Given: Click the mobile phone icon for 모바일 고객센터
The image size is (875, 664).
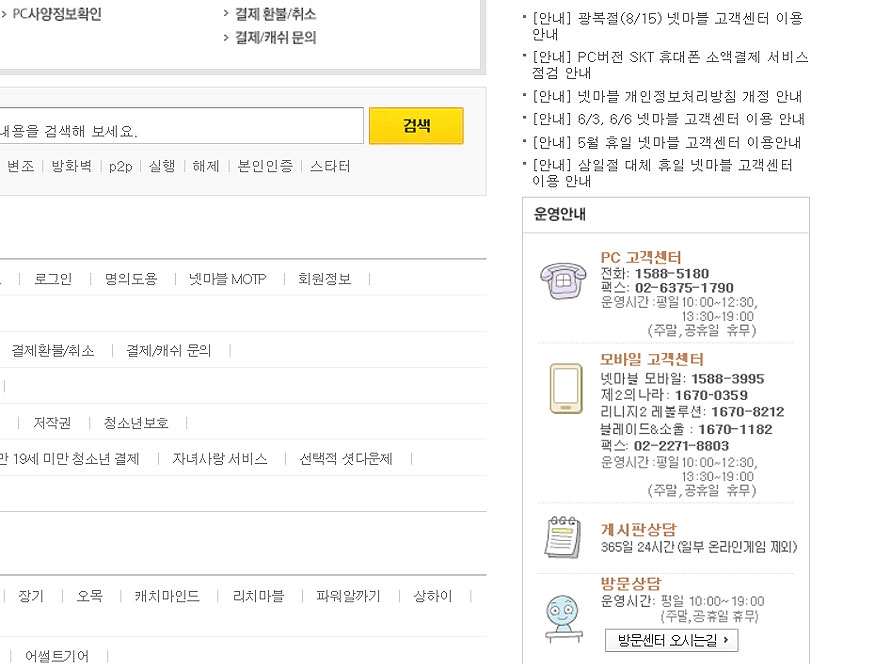Looking at the screenshot, I should (565, 389).
